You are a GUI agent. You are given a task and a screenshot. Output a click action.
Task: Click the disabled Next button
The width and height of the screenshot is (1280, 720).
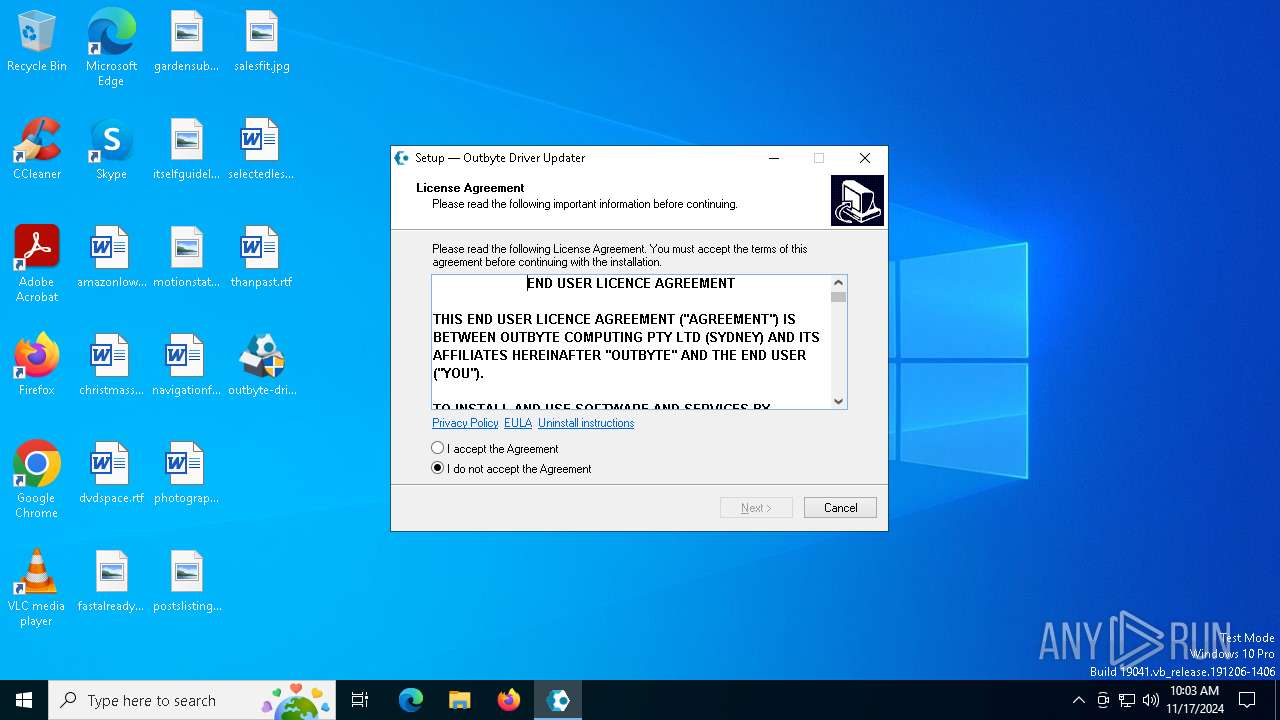pyautogui.click(x=756, y=508)
